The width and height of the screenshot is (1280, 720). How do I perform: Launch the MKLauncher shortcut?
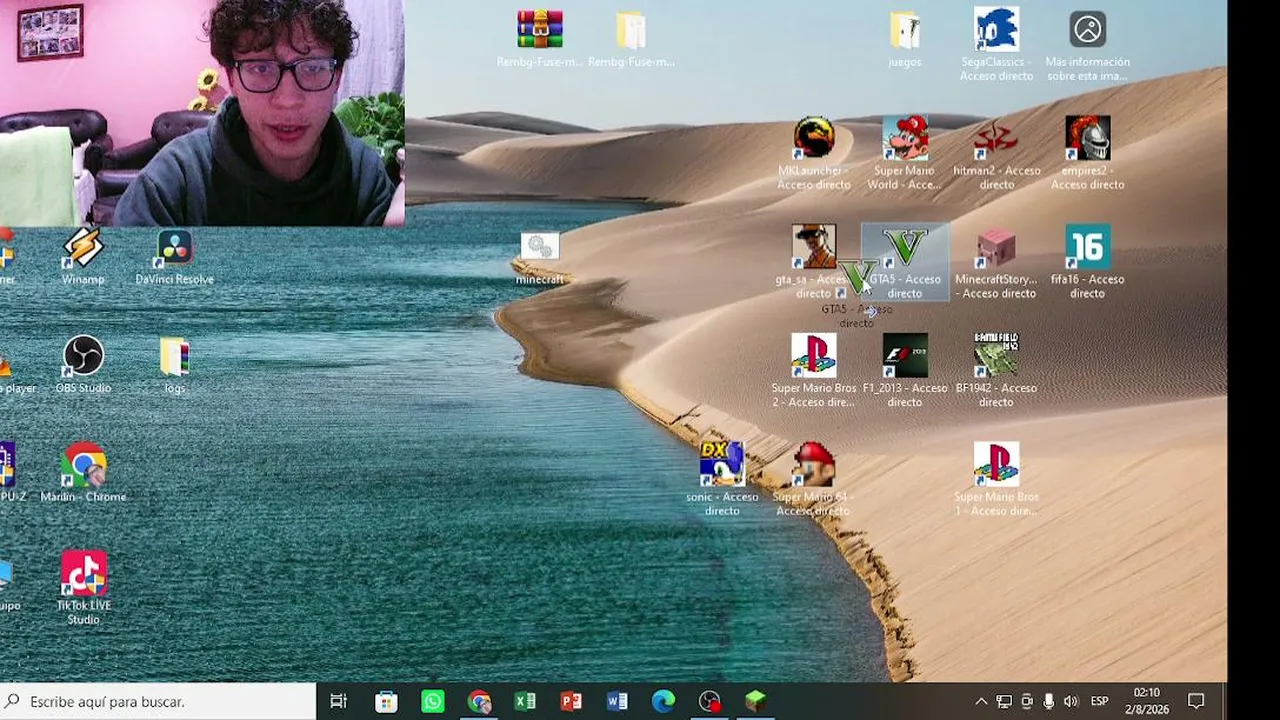point(814,138)
